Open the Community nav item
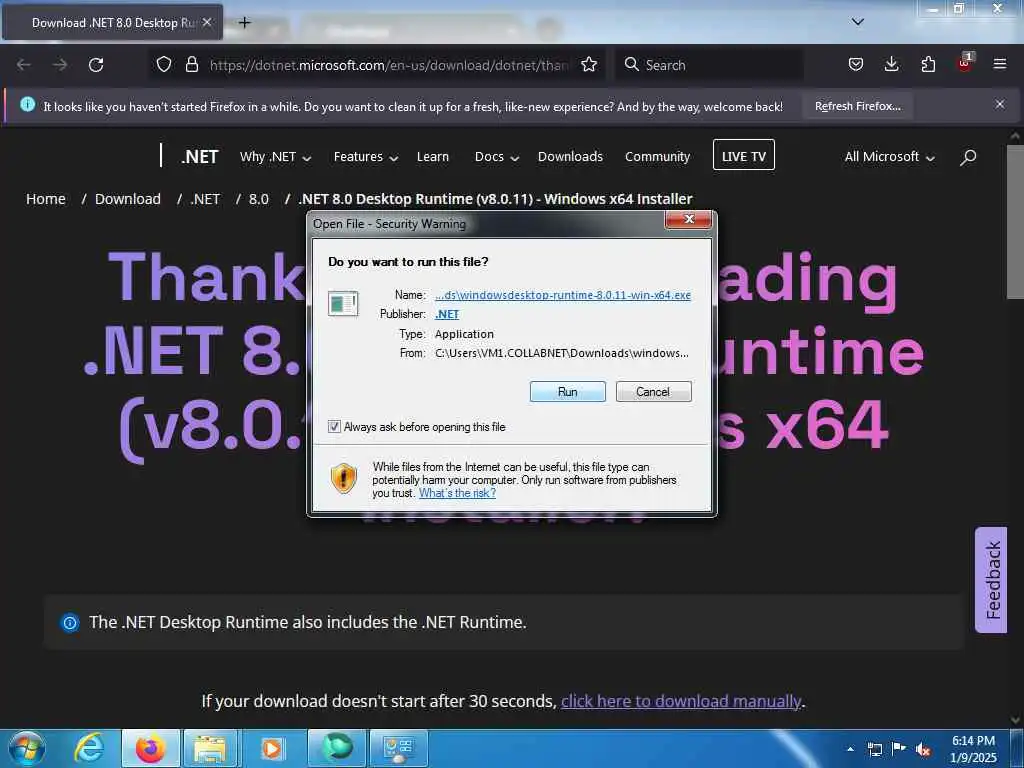 pos(657,157)
